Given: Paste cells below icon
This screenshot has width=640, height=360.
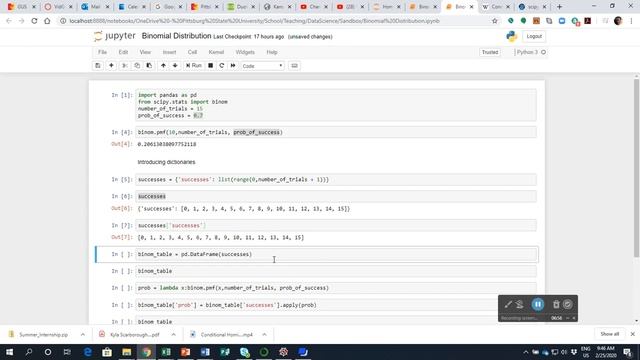Looking at the screenshot, I should tap(149, 66).
